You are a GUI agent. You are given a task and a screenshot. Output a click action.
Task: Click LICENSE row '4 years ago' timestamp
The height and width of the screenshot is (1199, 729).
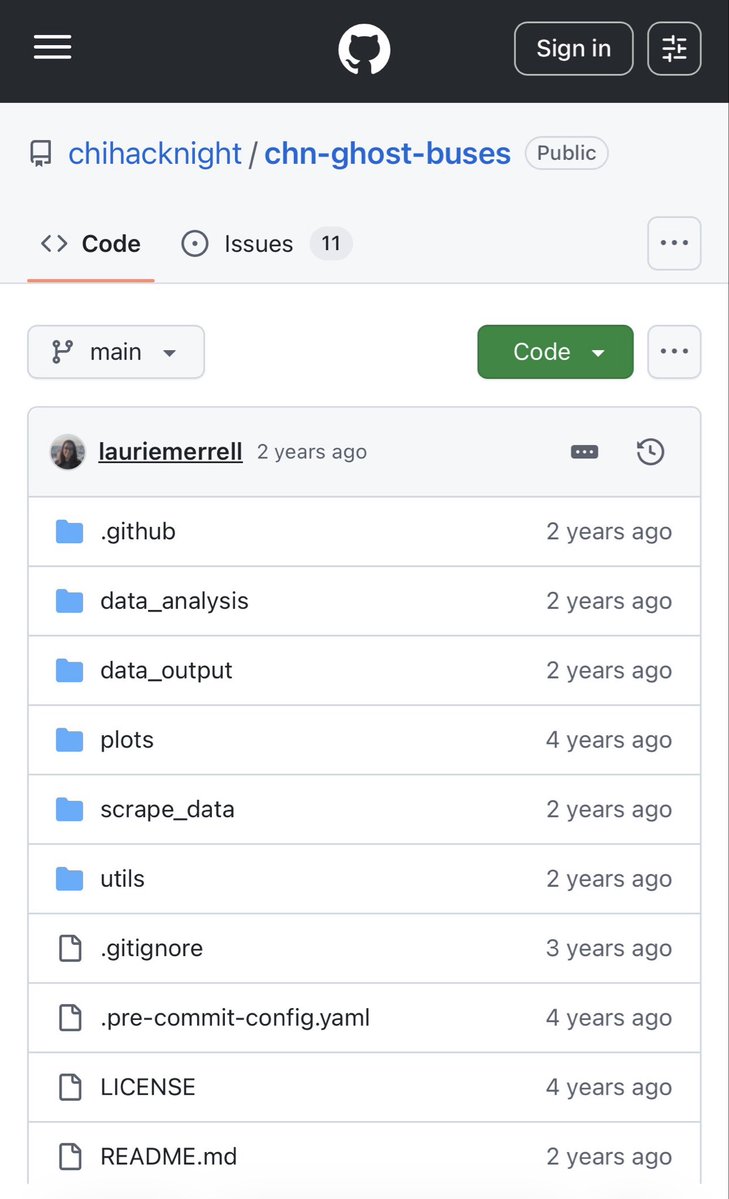[x=609, y=1087]
